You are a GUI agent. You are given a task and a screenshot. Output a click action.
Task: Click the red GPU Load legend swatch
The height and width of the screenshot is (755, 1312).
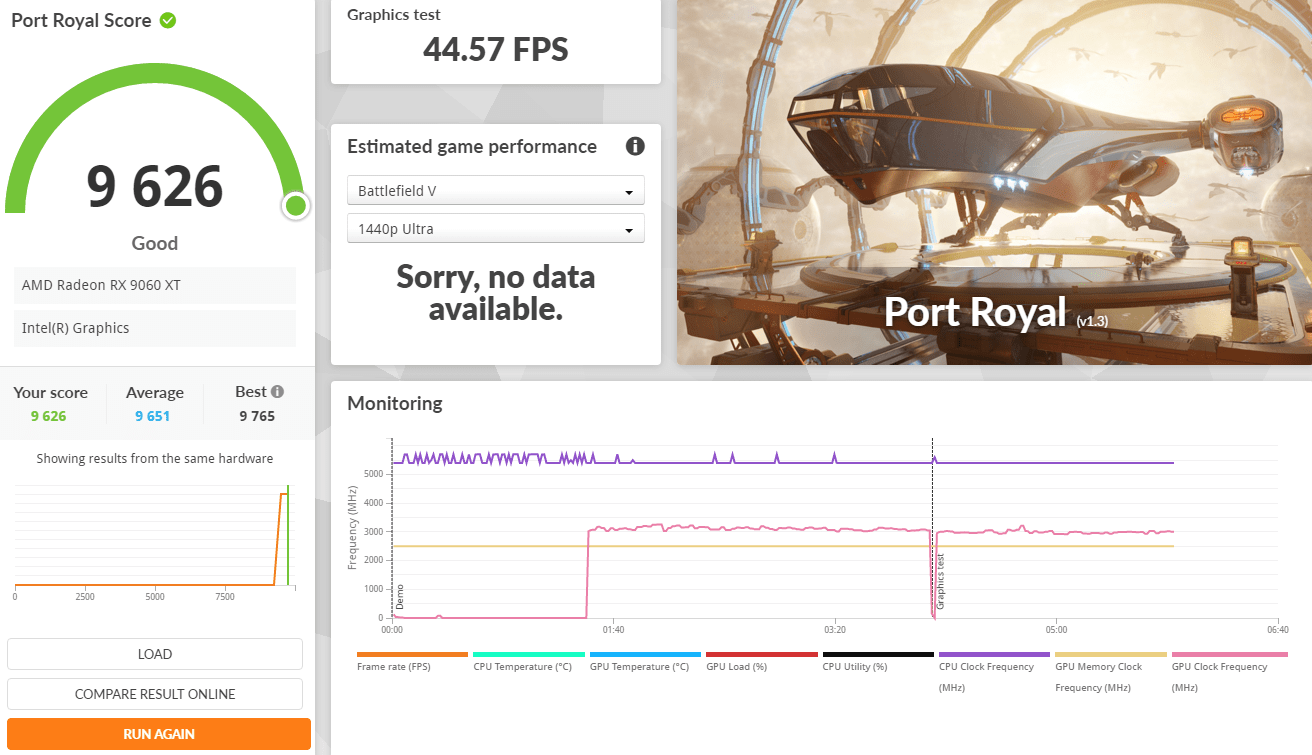pyautogui.click(x=761, y=654)
